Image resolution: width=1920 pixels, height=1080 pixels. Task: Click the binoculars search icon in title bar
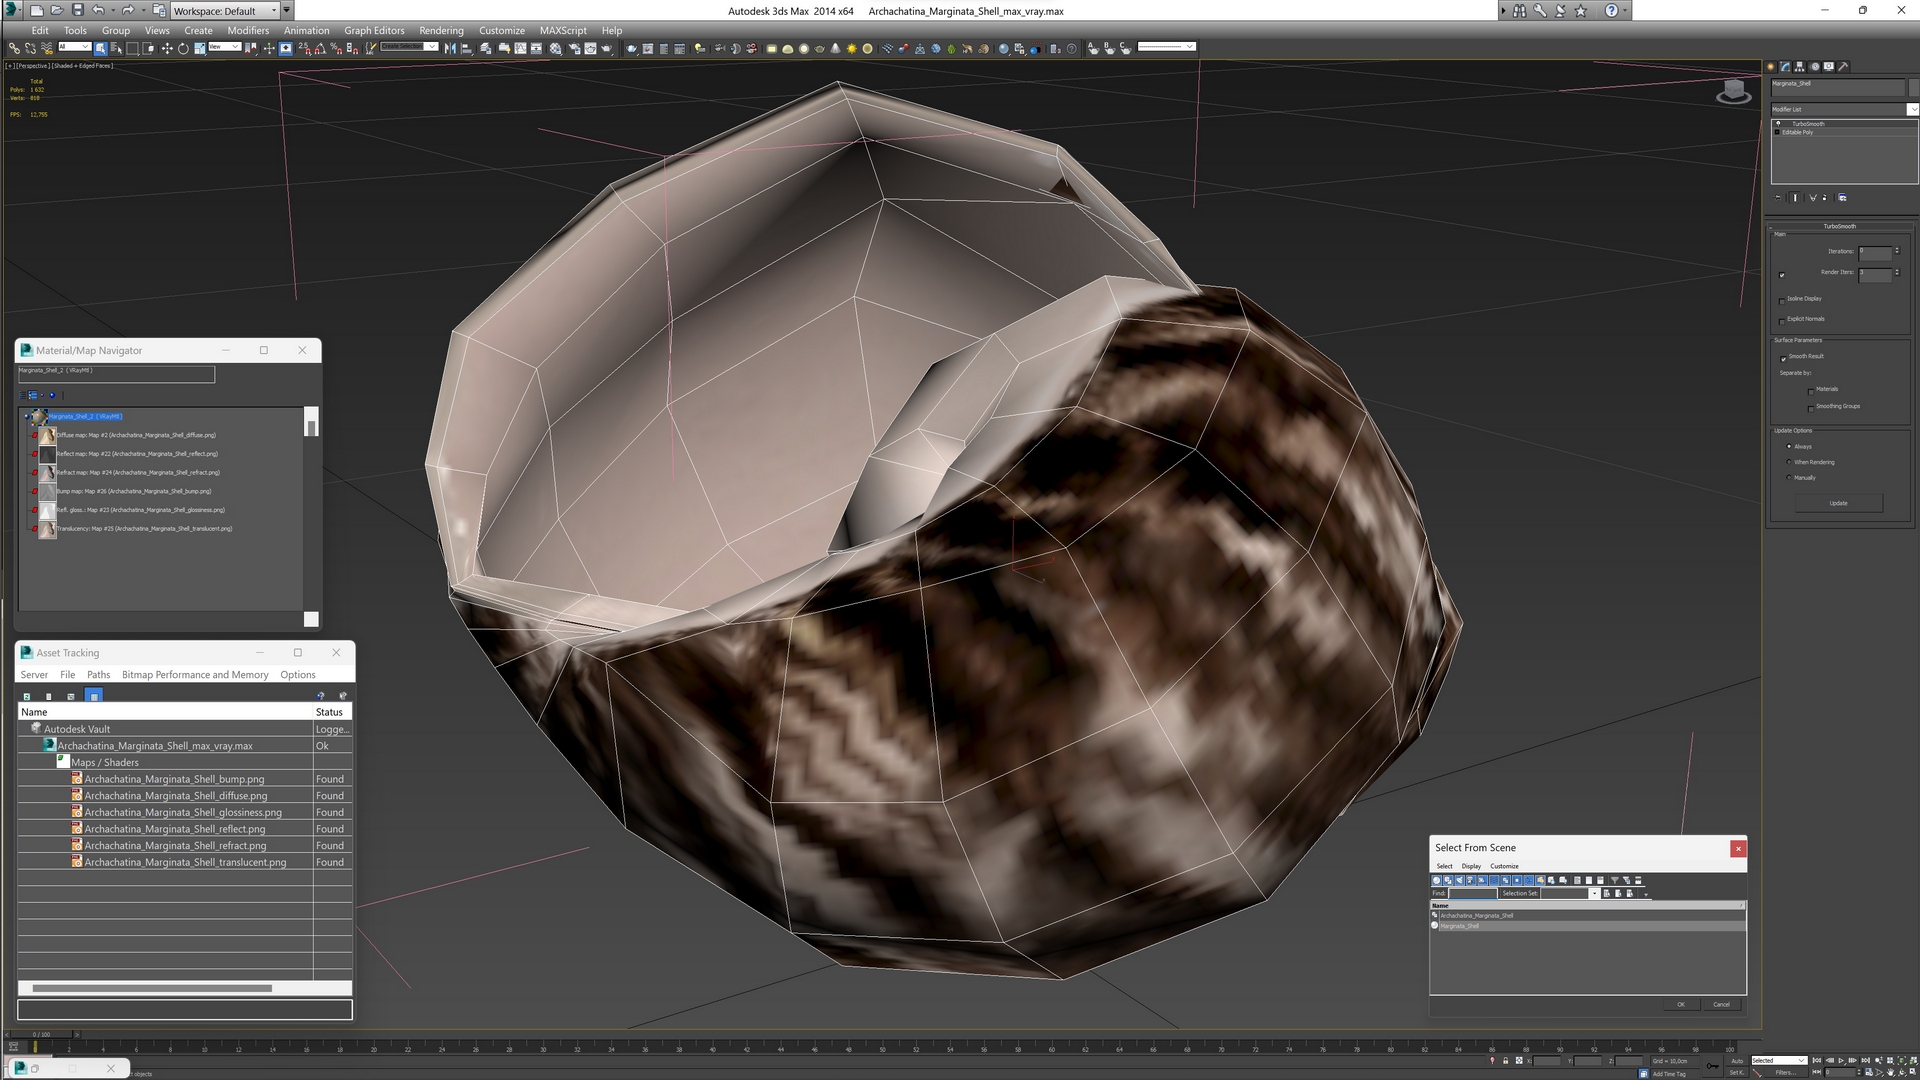coord(1519,10)
